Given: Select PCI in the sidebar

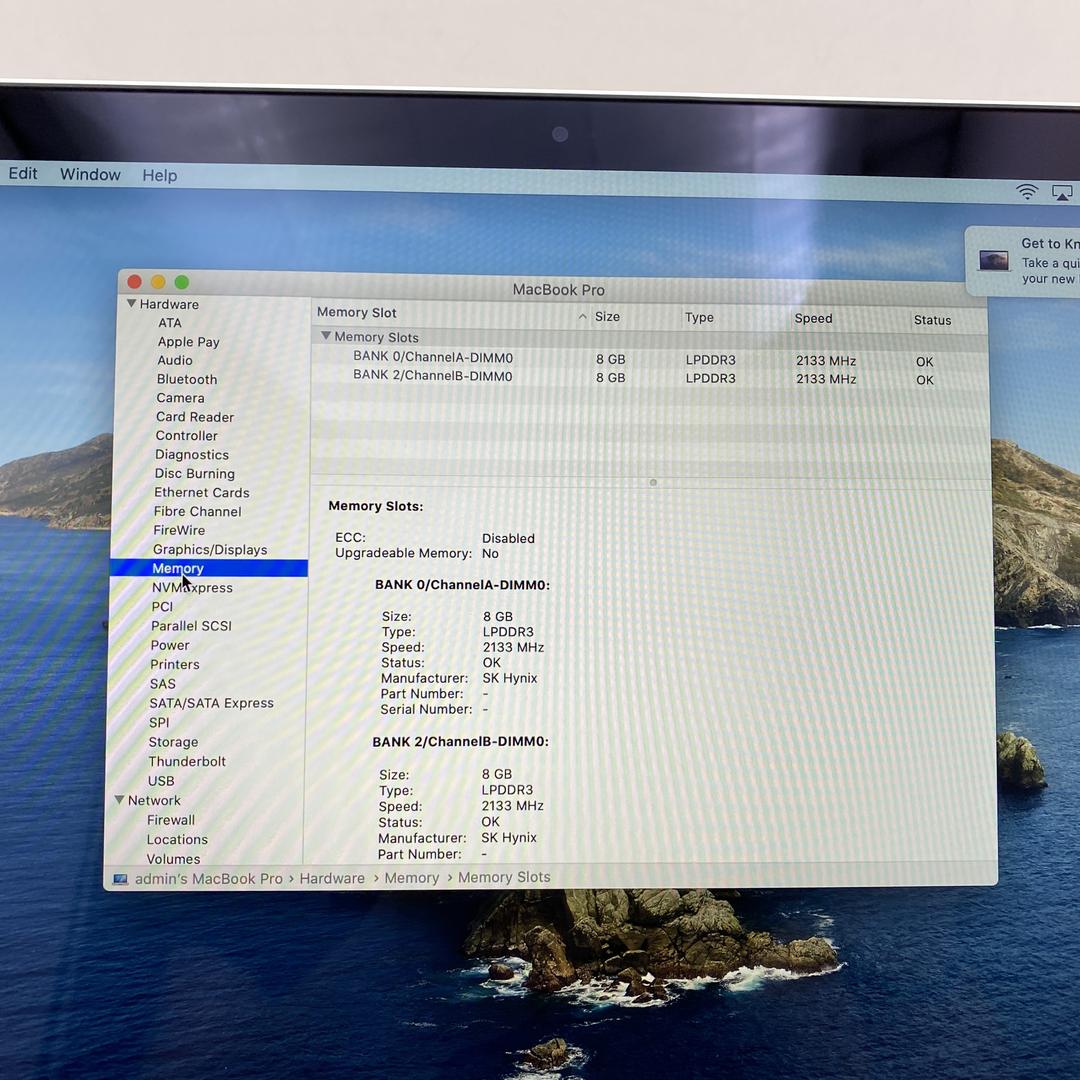Looking at the screenshot, I should pos(162,607).
